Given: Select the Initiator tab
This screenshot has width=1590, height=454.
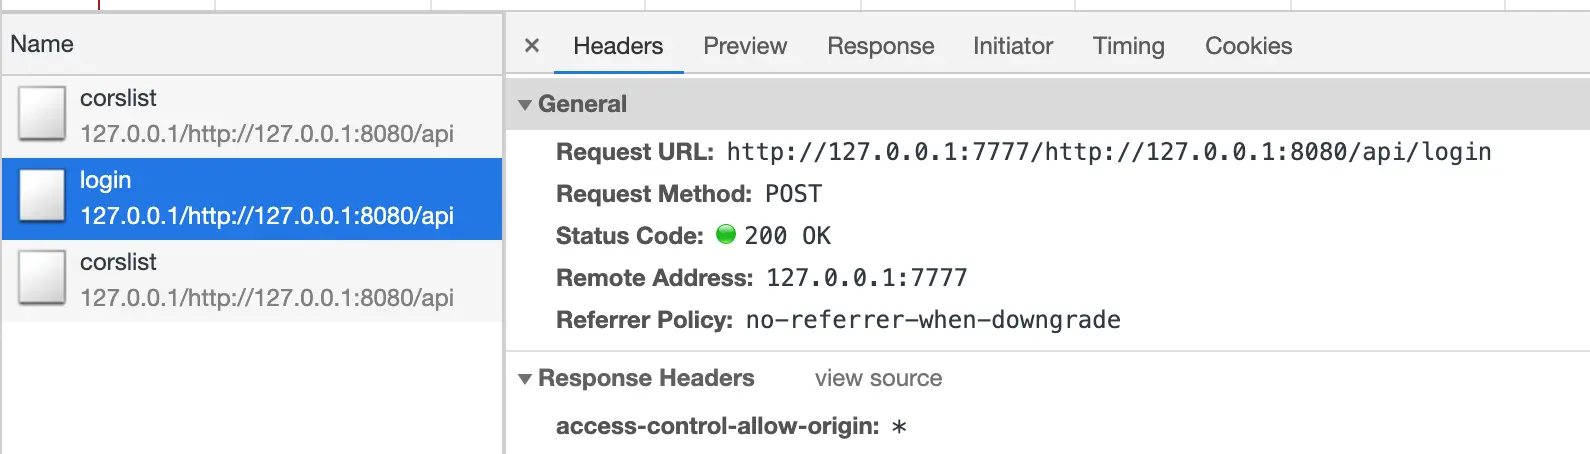Looking at the screenshot, I should [1012, 46].
